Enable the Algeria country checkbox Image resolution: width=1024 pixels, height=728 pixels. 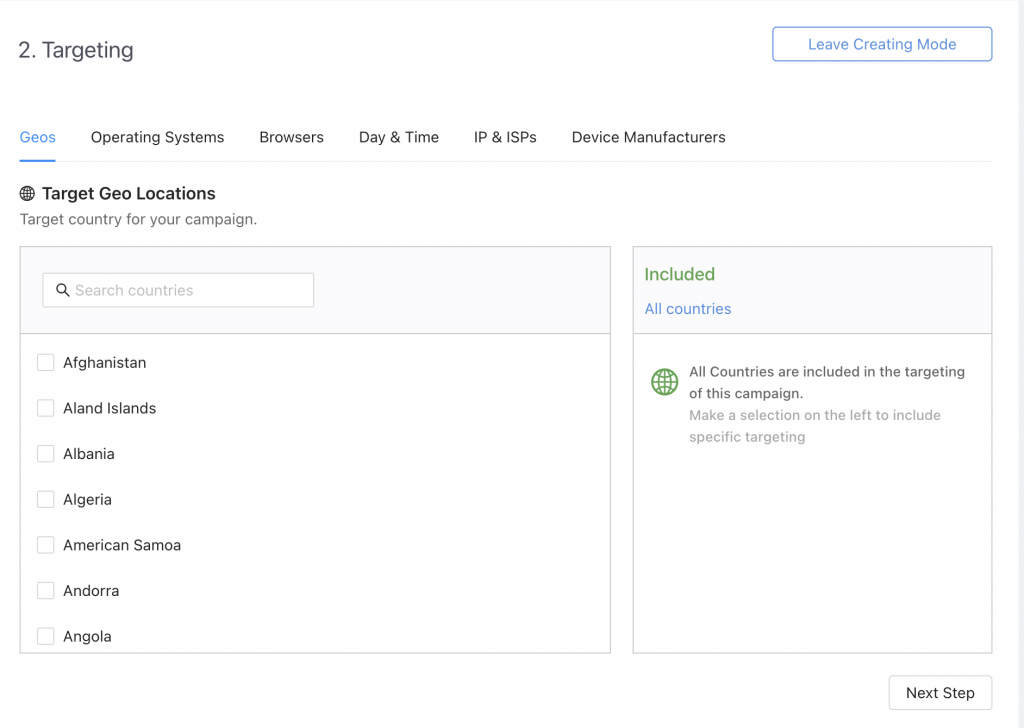(x=46, y=499)
